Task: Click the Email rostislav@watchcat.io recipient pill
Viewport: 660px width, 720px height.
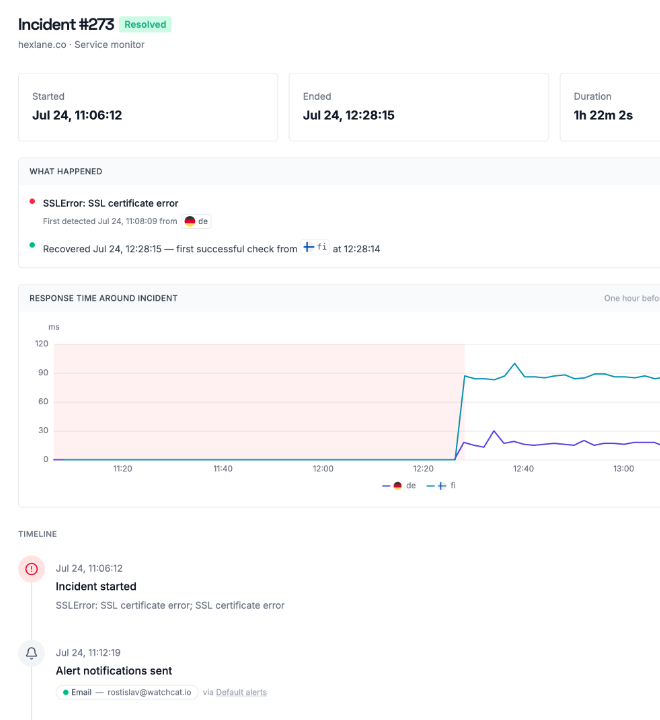Action: pos(127,692)
